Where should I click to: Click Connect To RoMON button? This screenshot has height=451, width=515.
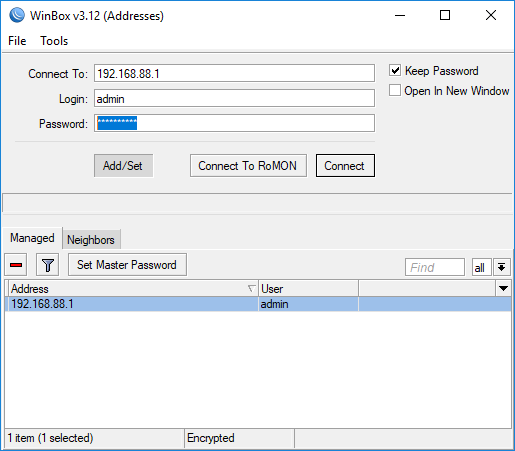tap(248, 166)
